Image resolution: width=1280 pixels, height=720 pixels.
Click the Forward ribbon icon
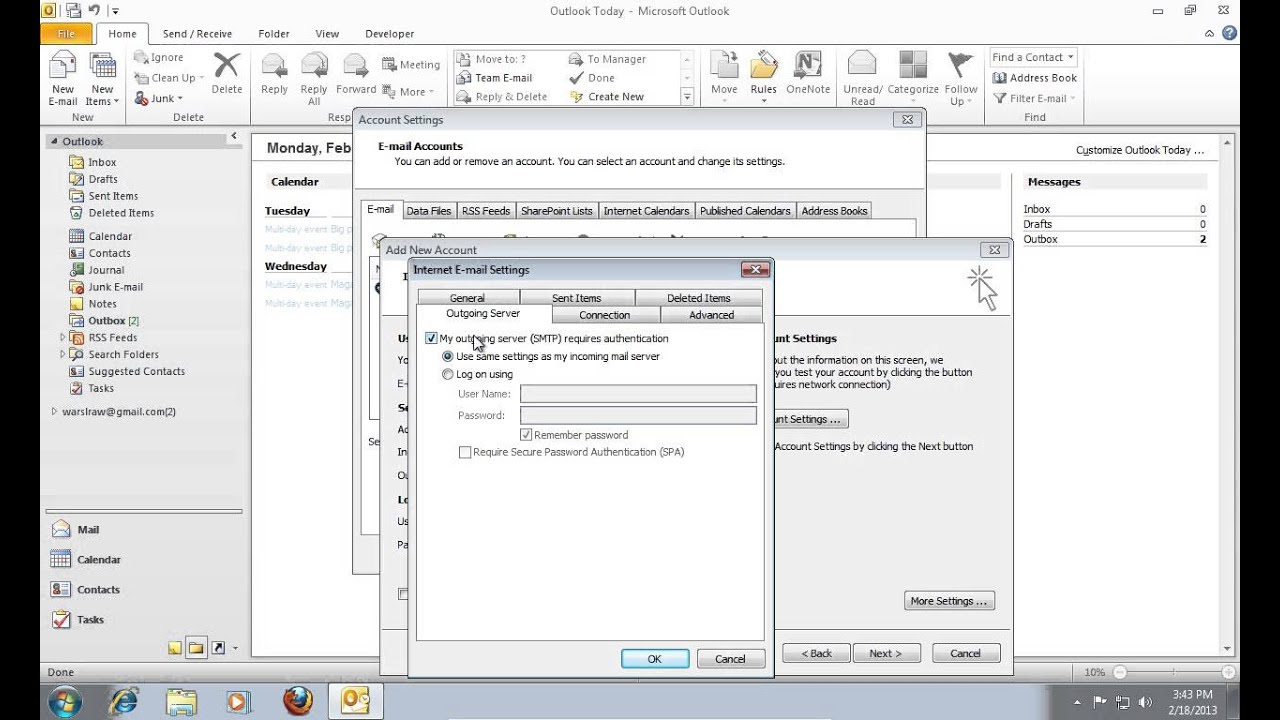pyautogui.click(x=356, y=75)
